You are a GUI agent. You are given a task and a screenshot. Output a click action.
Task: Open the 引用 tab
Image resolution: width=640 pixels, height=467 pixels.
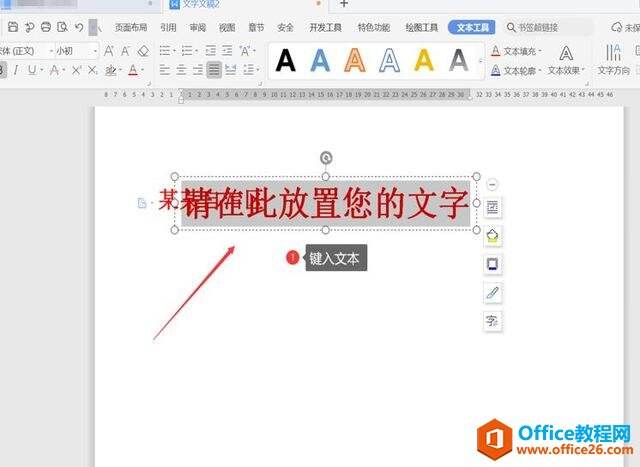(x=168, y=27)
